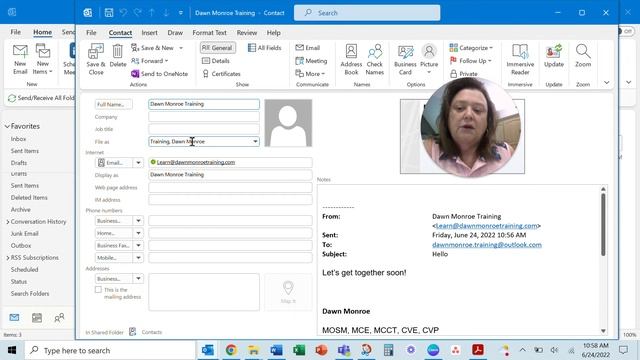
Task: Switch to People view in navigation bar
Action: pyautogui.click(x=59, y=317)
